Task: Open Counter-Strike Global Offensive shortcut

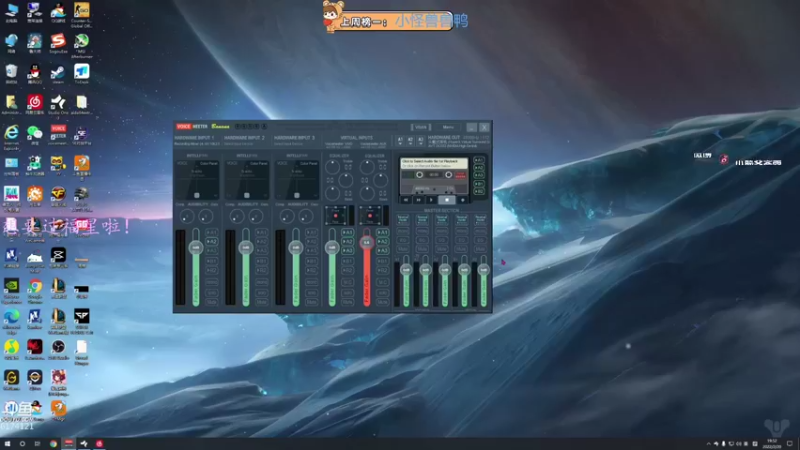Action: point(82,14)
